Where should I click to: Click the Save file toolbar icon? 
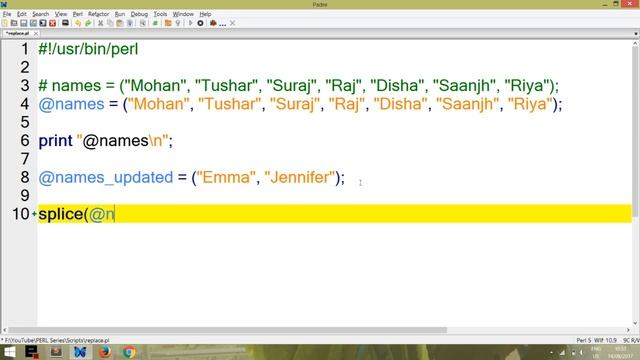pyautogui.click(x=23, y=23)
